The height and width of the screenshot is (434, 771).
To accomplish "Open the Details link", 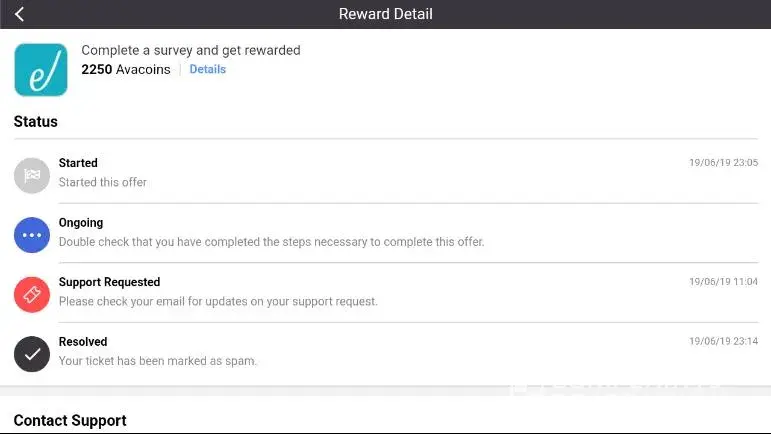I will (x=207, y=69).
